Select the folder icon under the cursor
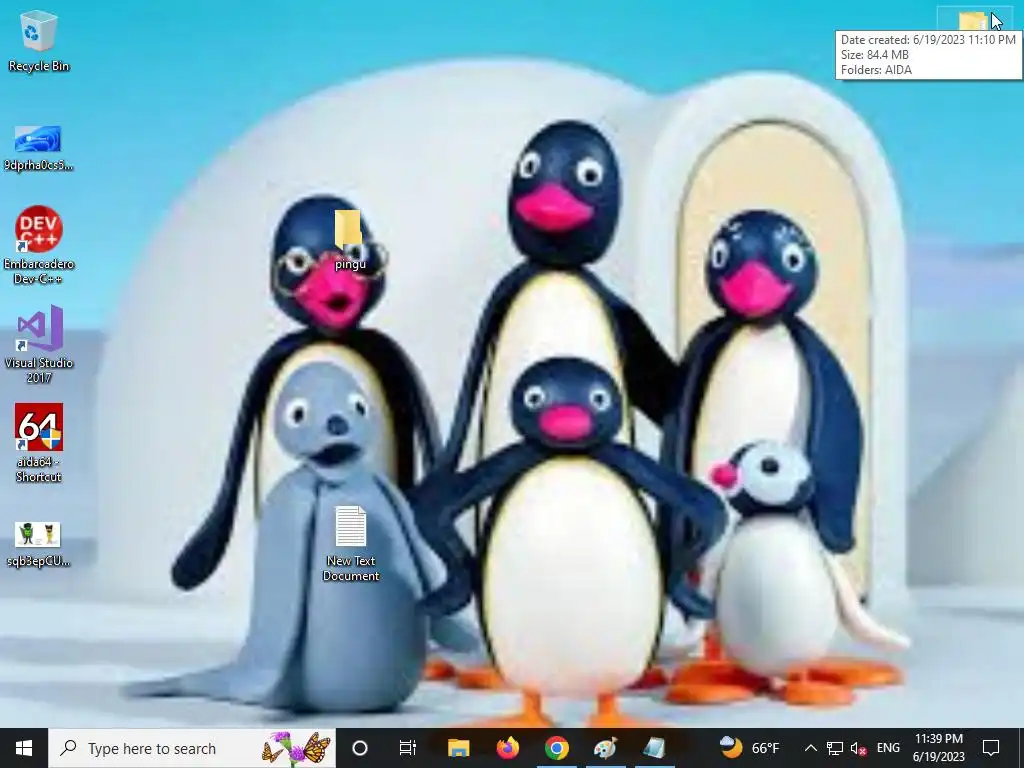1024x768 pixels. (974, 20)
